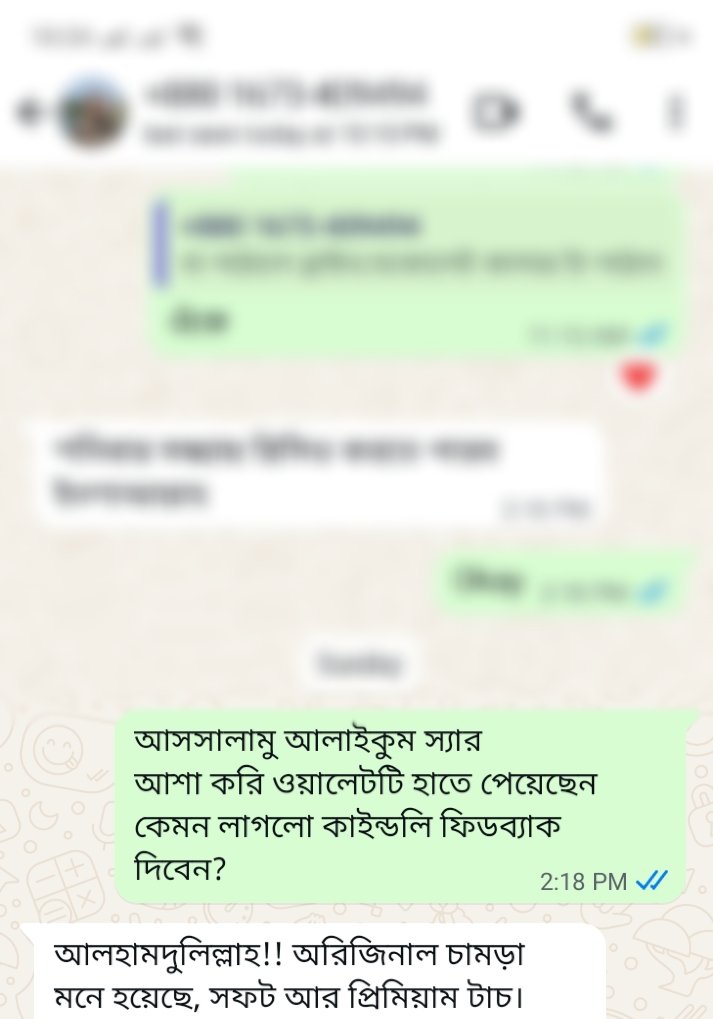Open the contact's profile picture

pyautogui.click(x=92, y=112)
